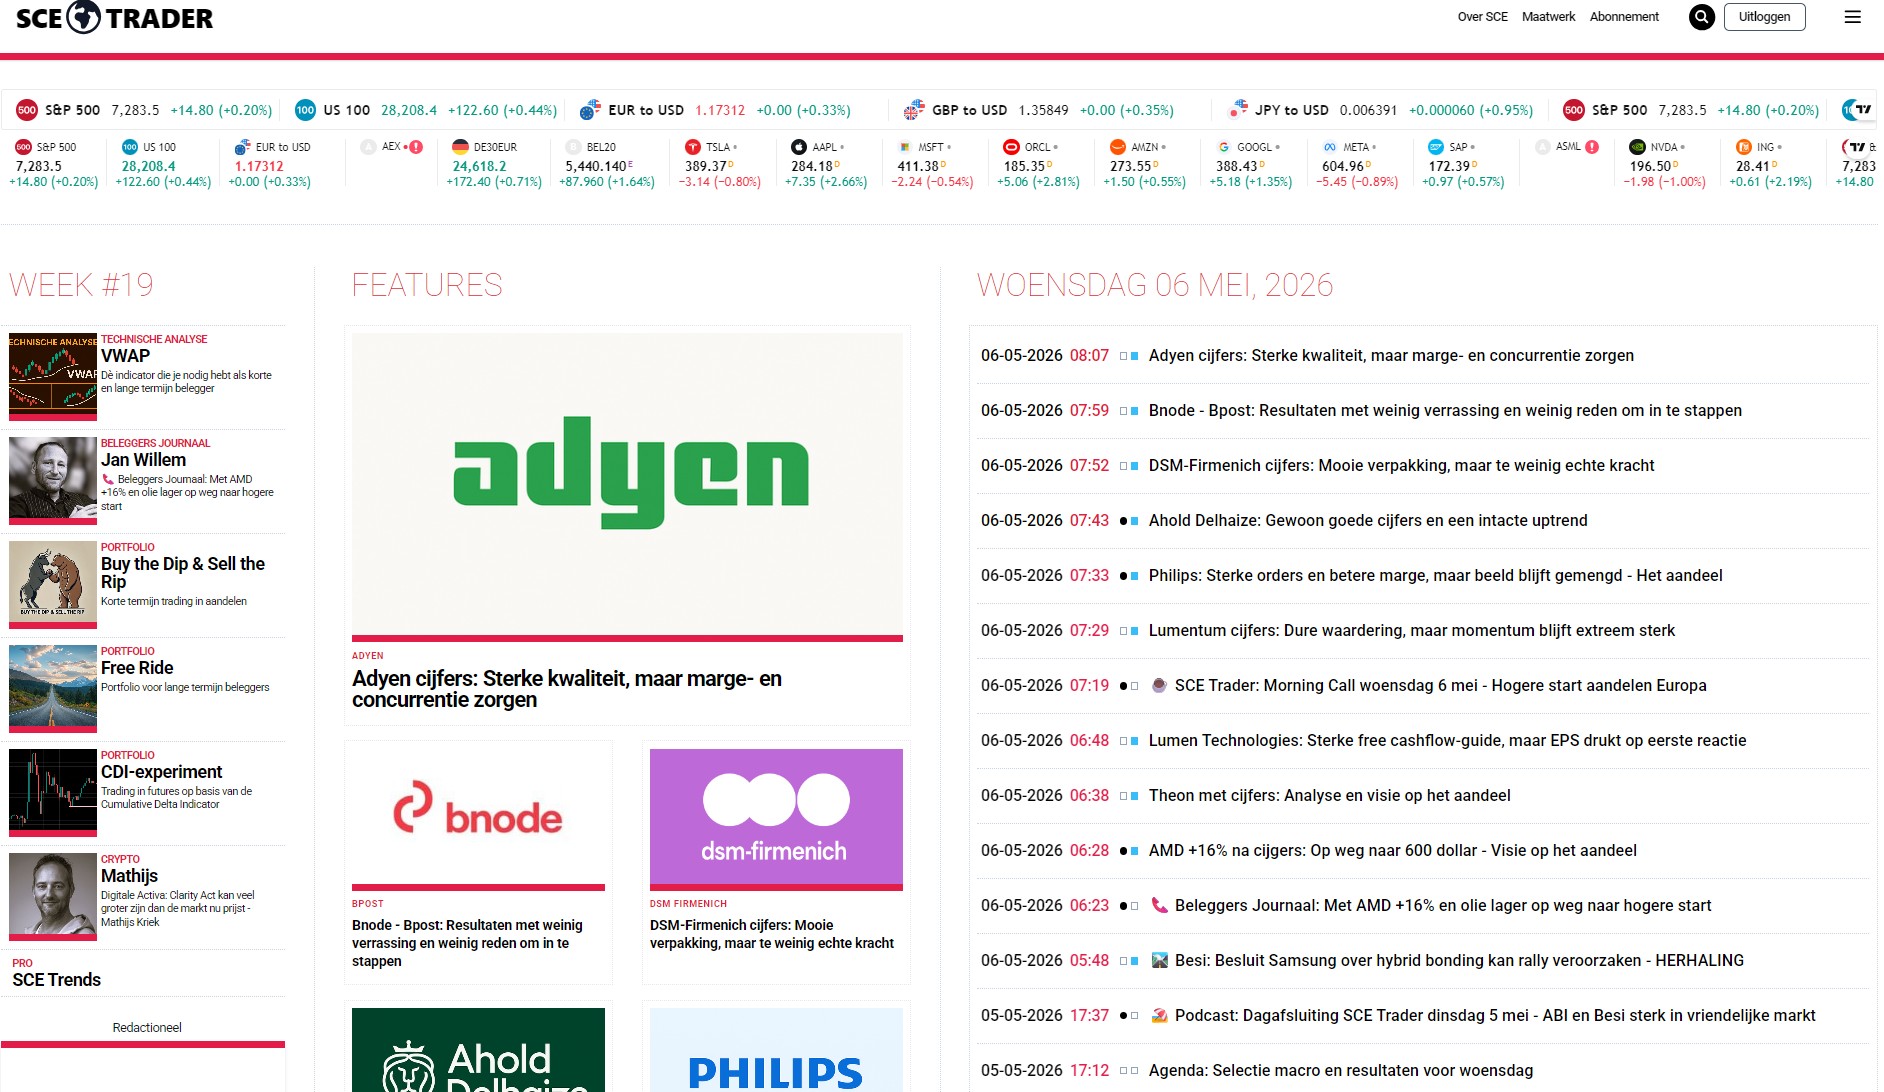Click the Philips feature image

tap(776, 1050)
